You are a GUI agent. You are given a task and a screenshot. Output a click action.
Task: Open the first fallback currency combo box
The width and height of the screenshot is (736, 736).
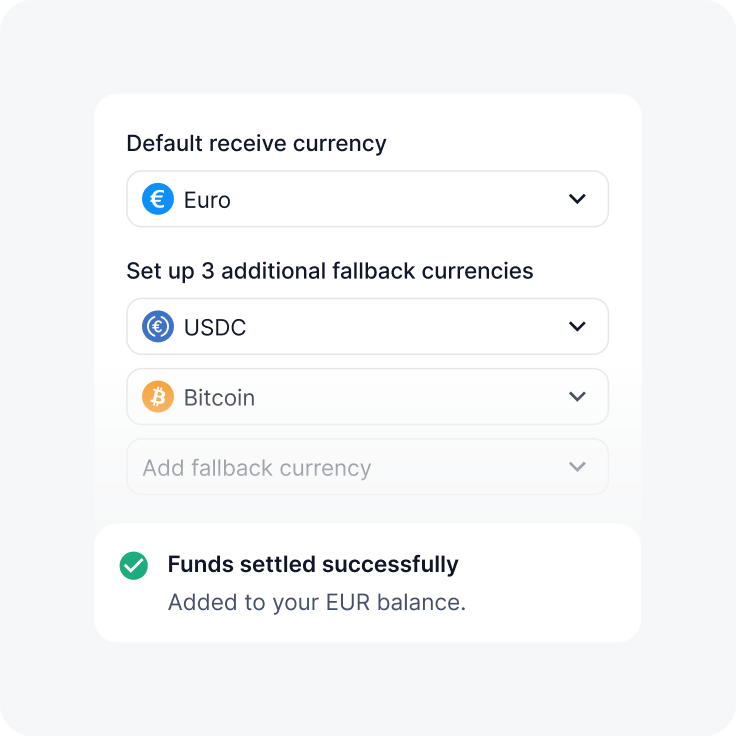367,327
